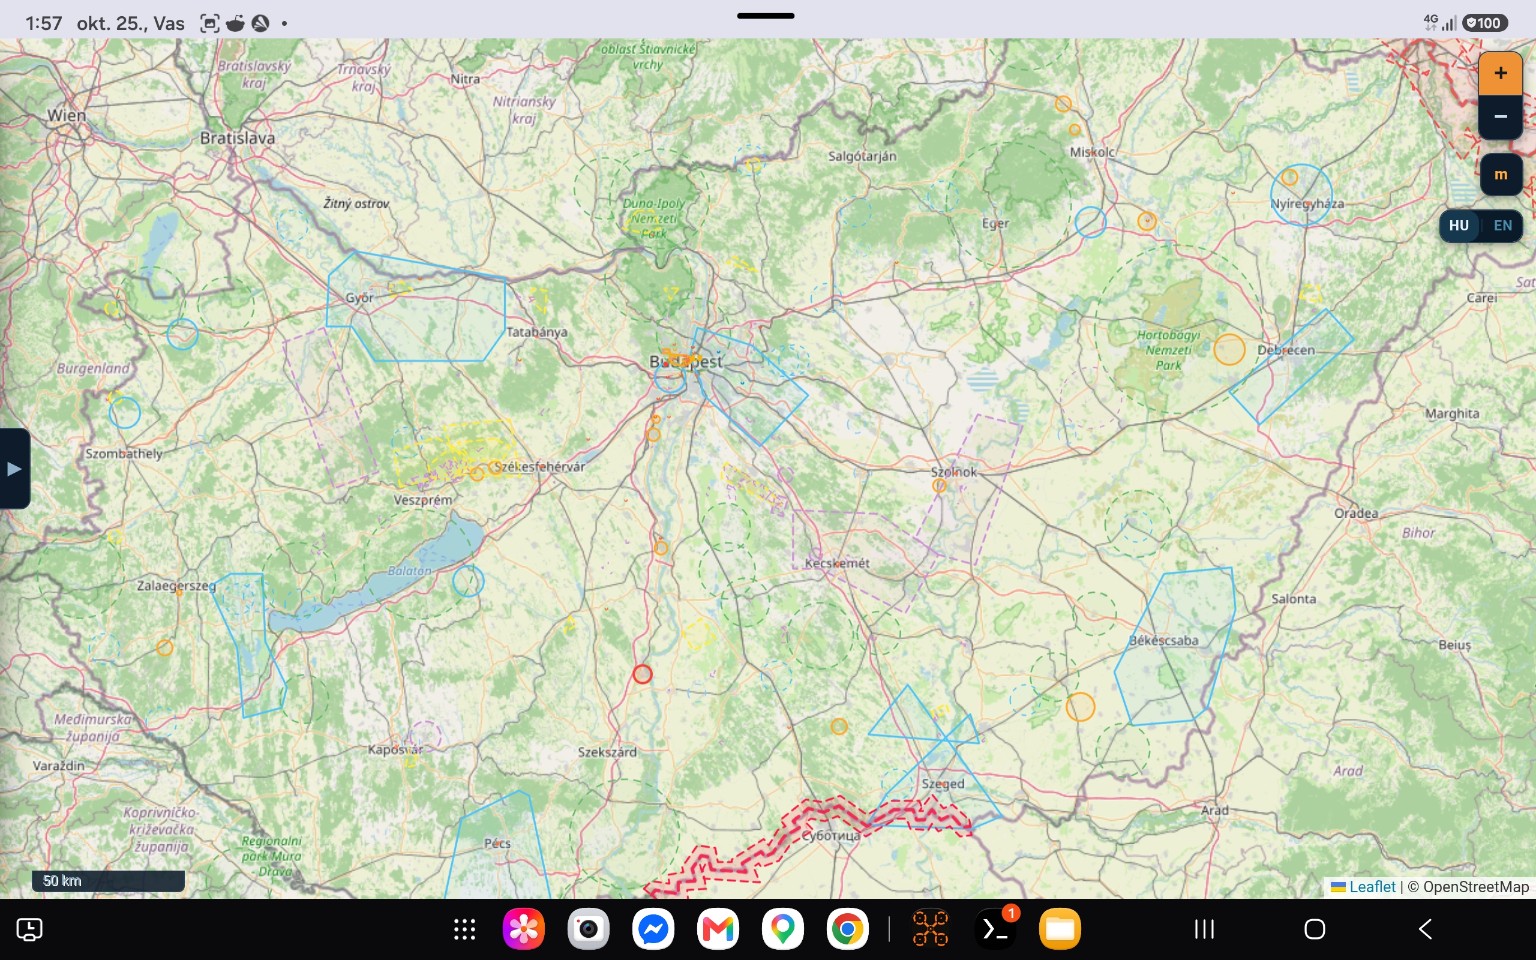Click the 50 km scale bar

pos(108,881)
